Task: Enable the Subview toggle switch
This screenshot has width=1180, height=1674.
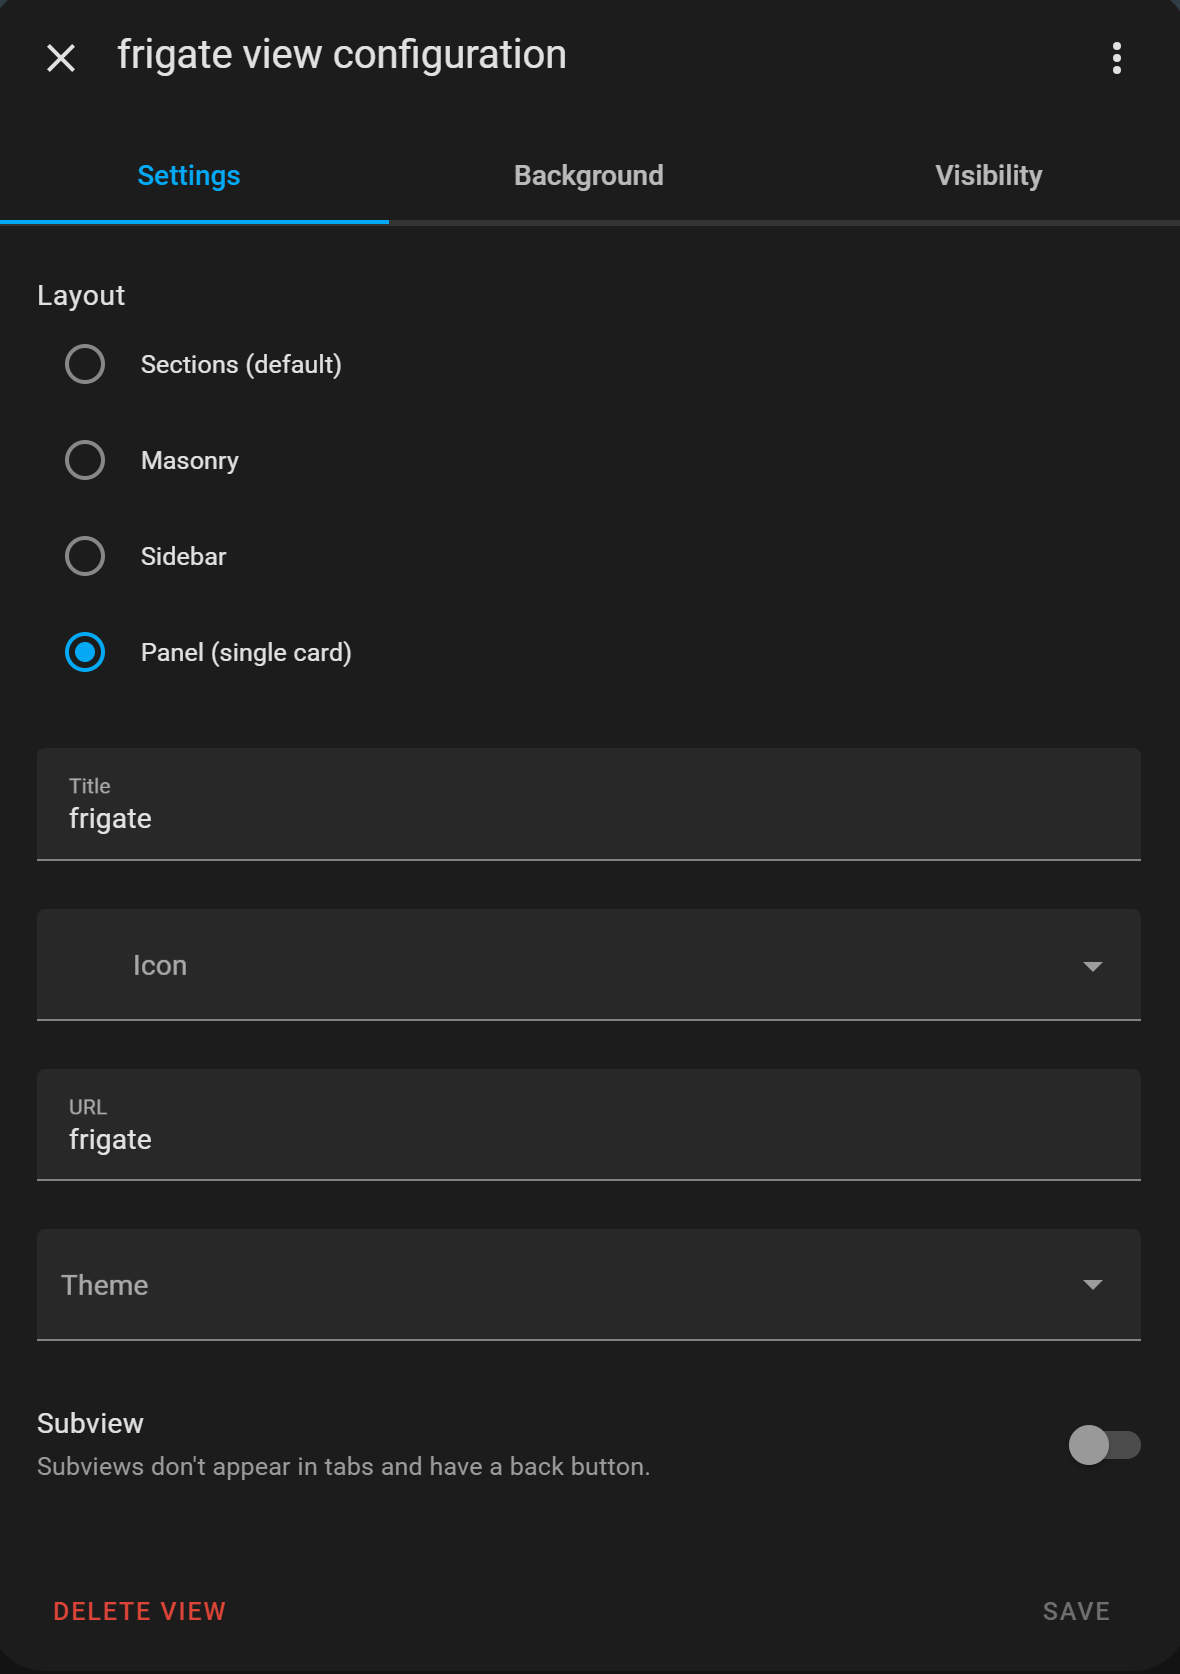Action: (1104, 1445)
